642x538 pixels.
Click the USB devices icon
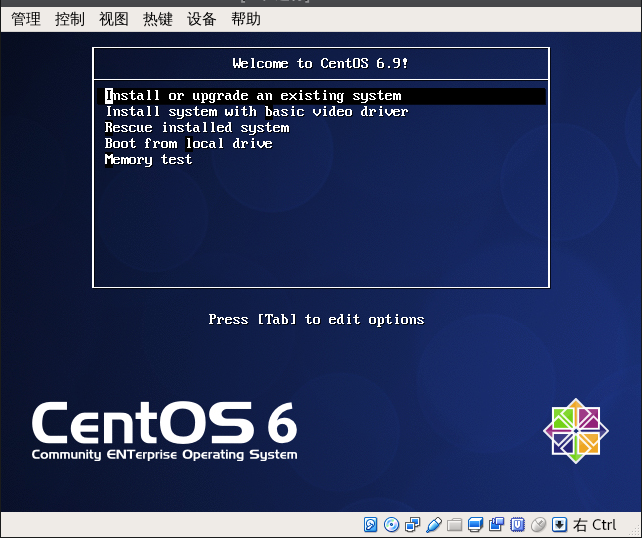tap(433, 524)
